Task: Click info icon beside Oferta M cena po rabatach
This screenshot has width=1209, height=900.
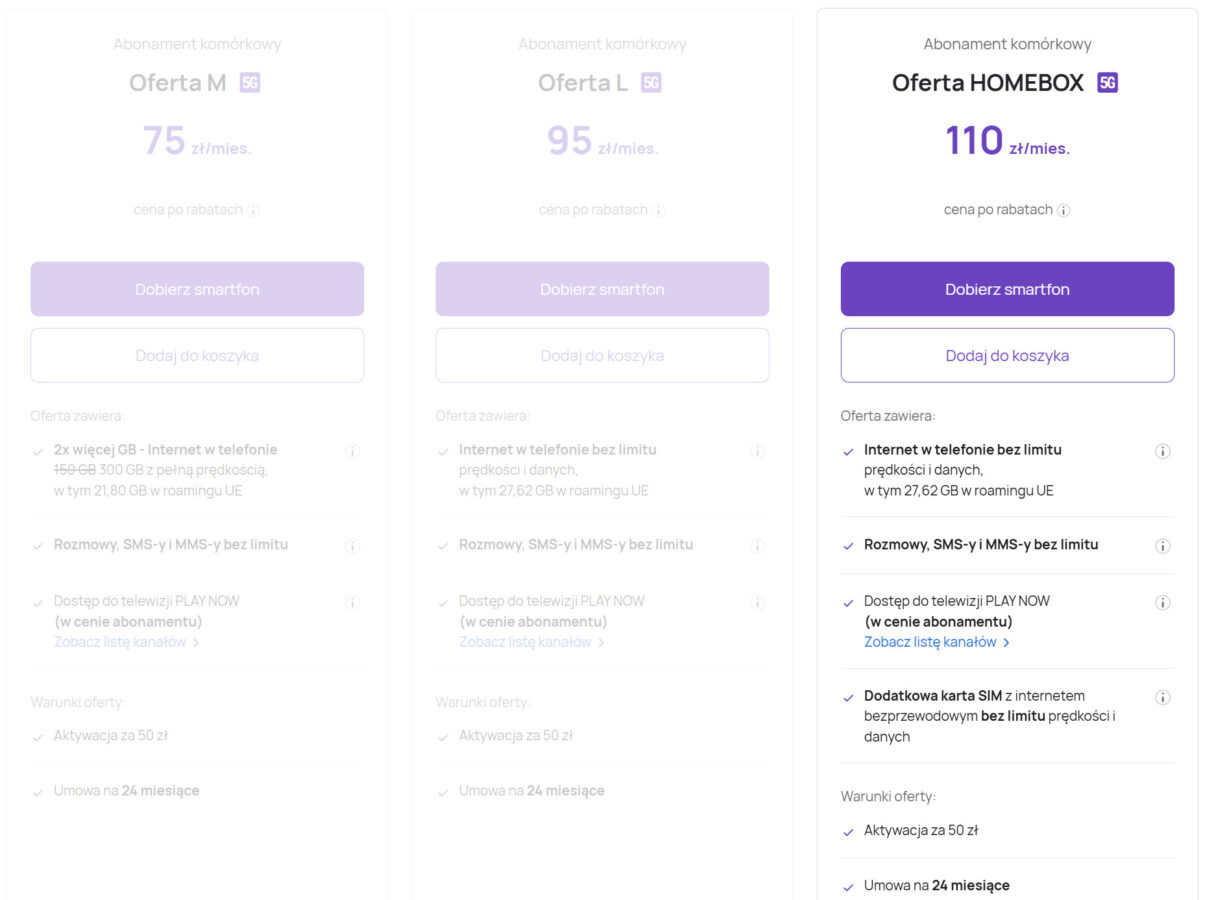Action: click(253, 210)
